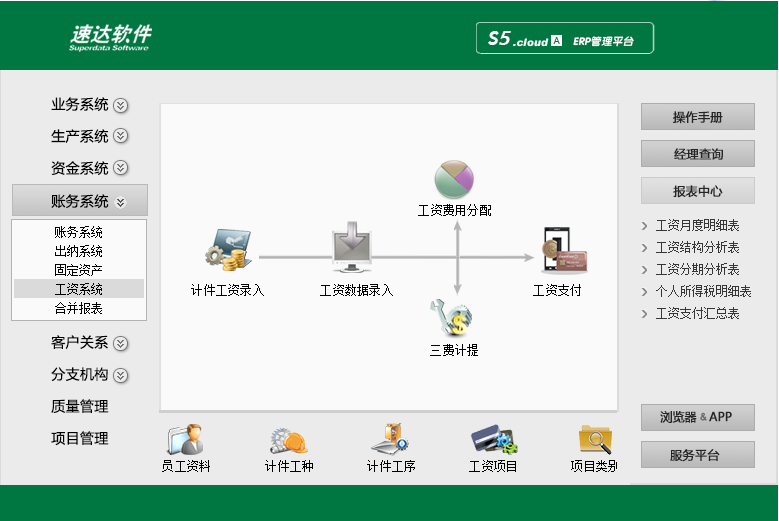Click the 业务系统 menu label

tap(79, 104)
